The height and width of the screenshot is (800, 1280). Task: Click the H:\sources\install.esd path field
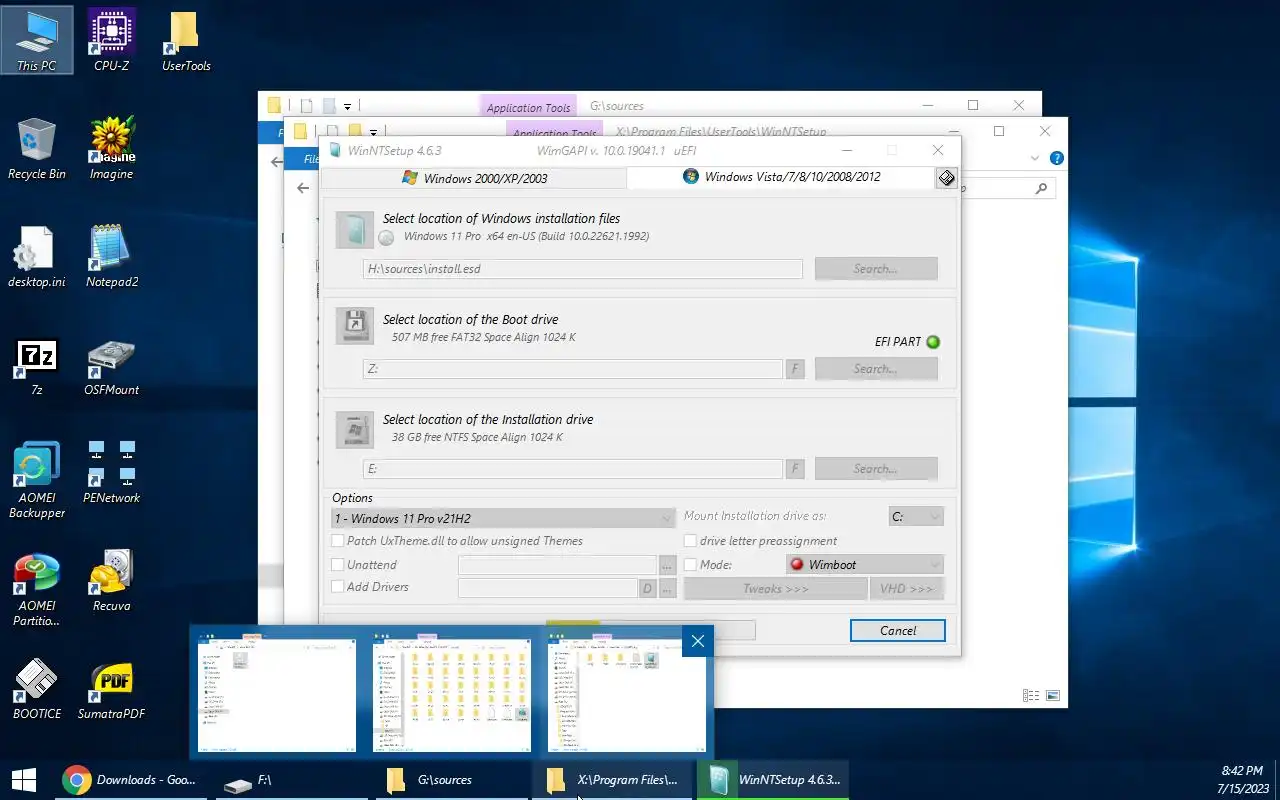pos(583,269)
